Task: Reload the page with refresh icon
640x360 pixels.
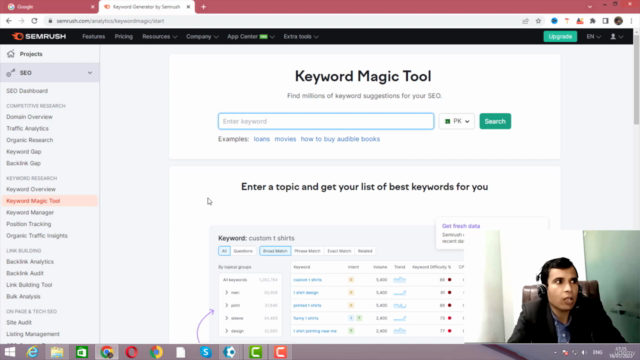Action: tap(34, 21)
